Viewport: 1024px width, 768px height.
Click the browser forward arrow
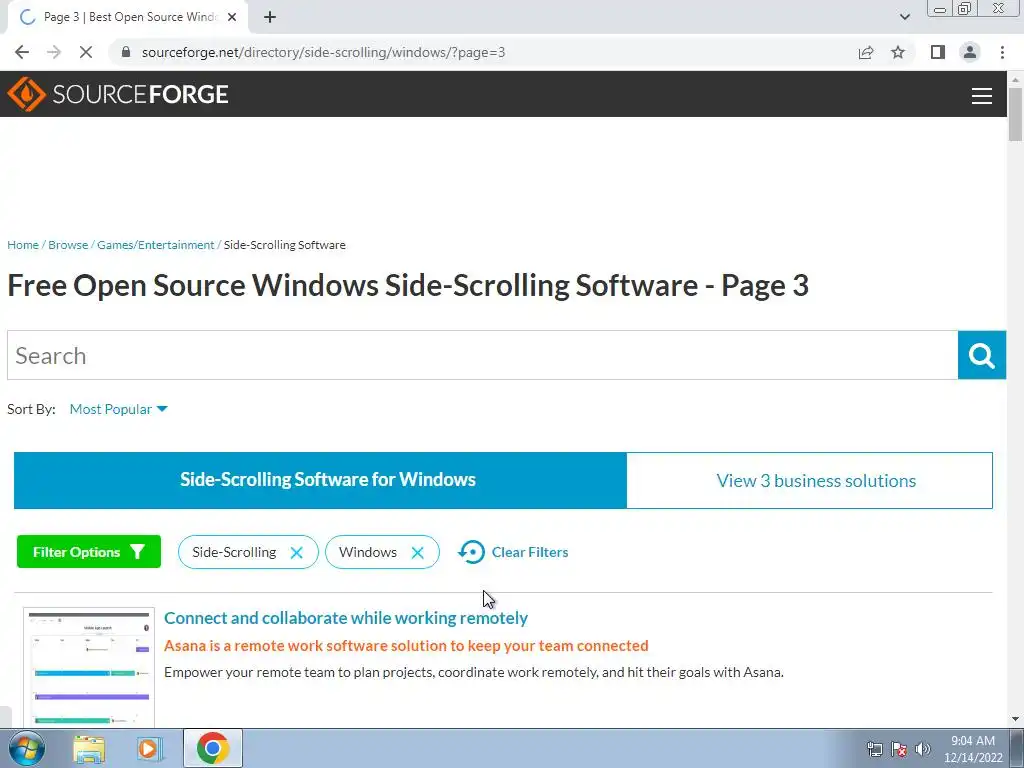[54, 52]
